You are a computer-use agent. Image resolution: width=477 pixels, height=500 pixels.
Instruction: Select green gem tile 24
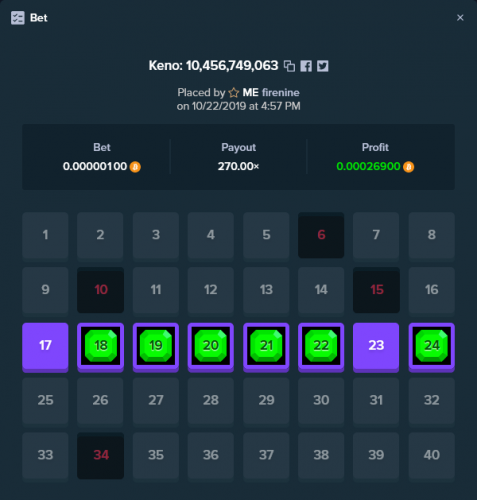click(x=432, y=347)
